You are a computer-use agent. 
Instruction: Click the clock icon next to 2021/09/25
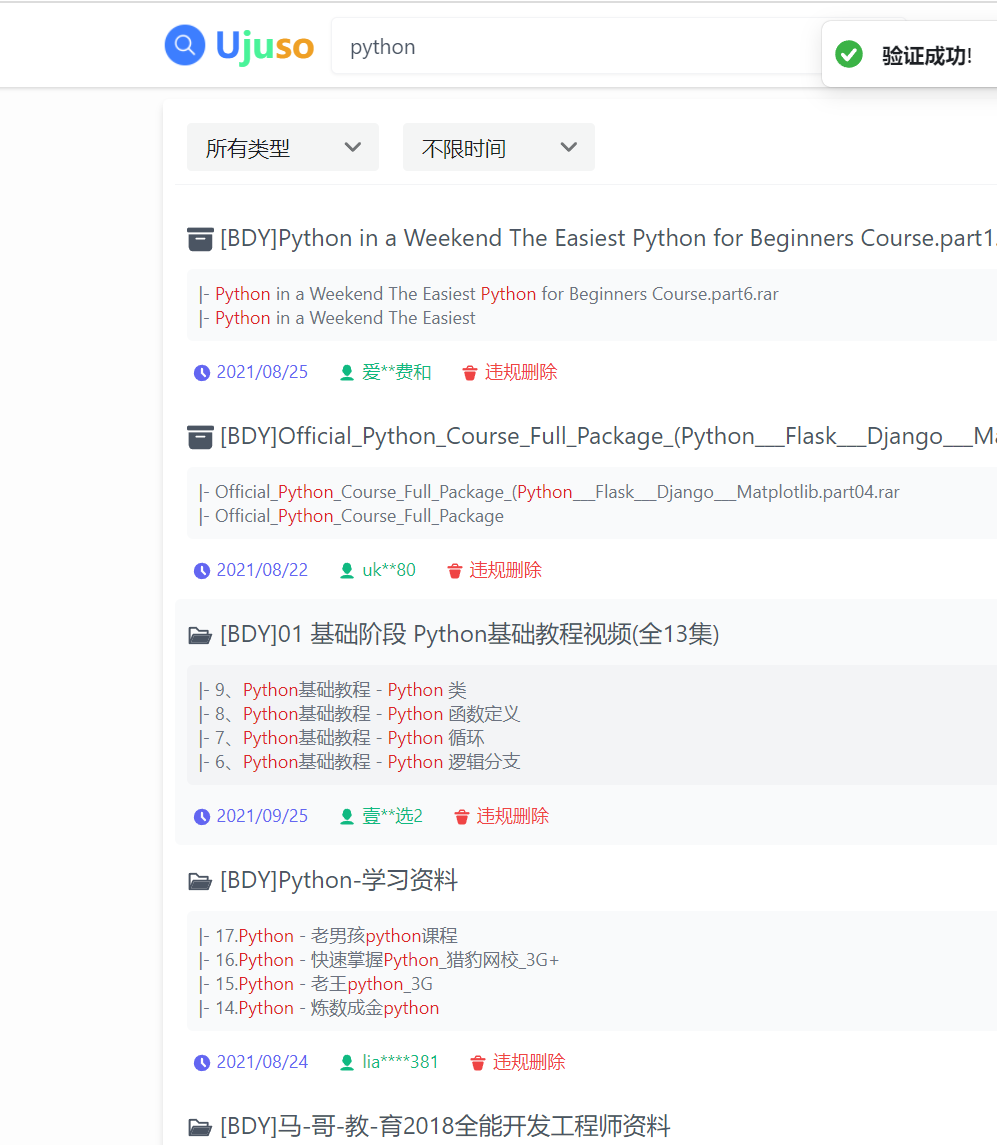[202, 817]
